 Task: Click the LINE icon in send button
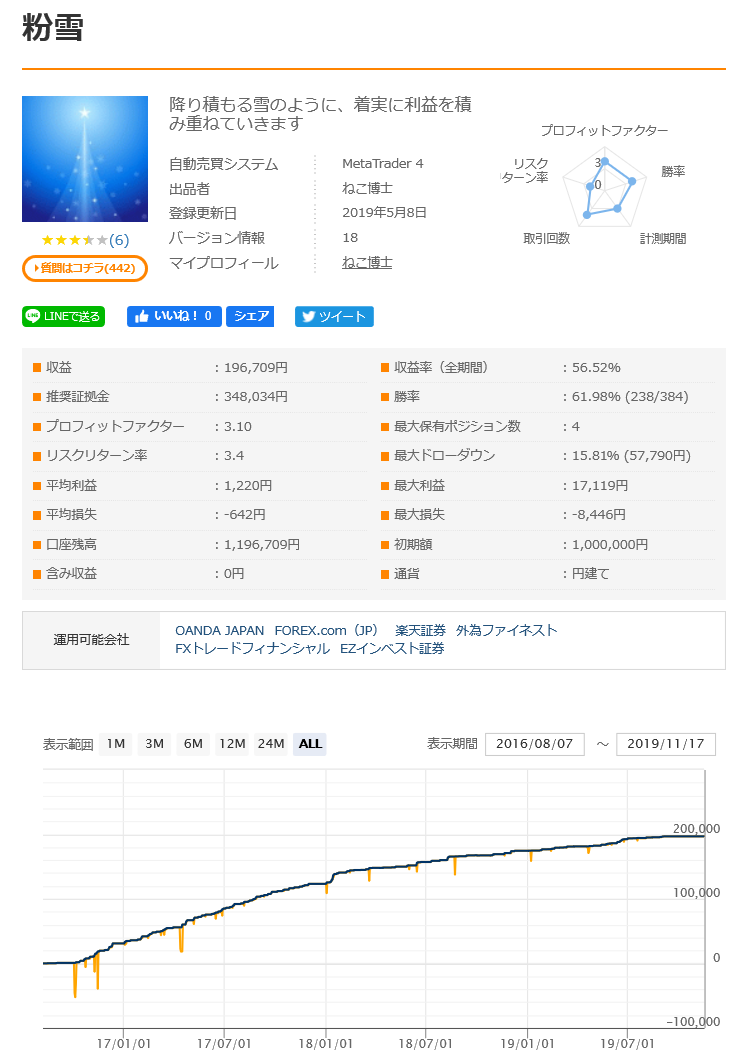pyautogui.click(x=32, y=315)
